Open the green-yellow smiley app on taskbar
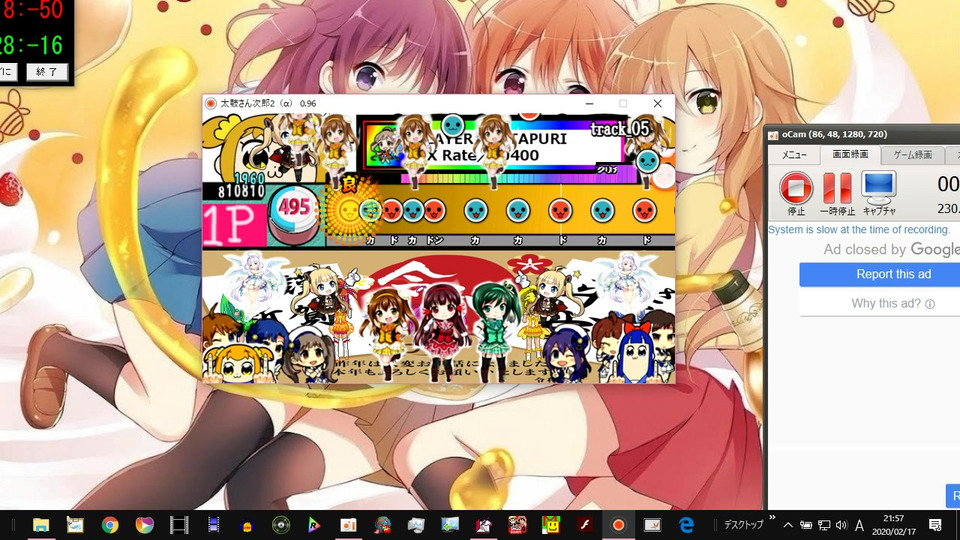This screenshot has height=540, width=960. (551, 525)
